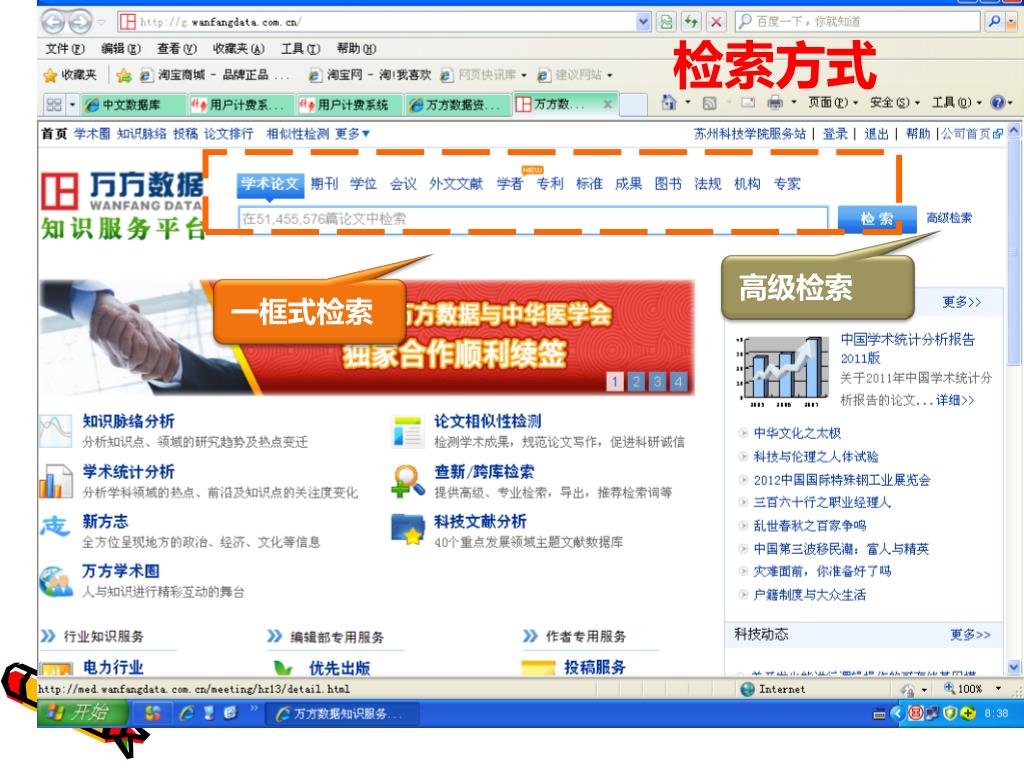The height and width of the screenshot is (768, 1024).
Task: Open the 中华文化之太极 link
Action: pyautogui.click(x=797, y=433)
